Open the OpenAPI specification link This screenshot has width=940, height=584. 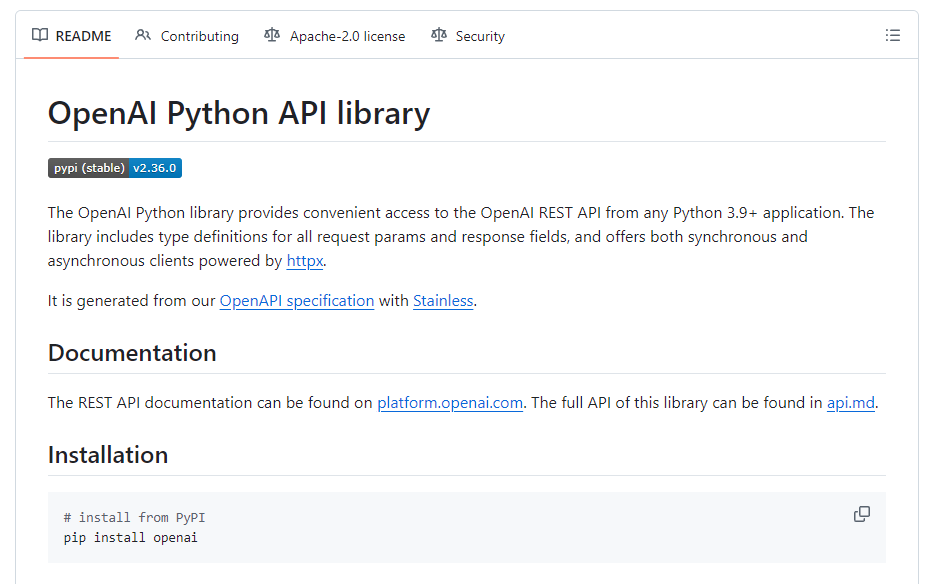tap(297, 300)
